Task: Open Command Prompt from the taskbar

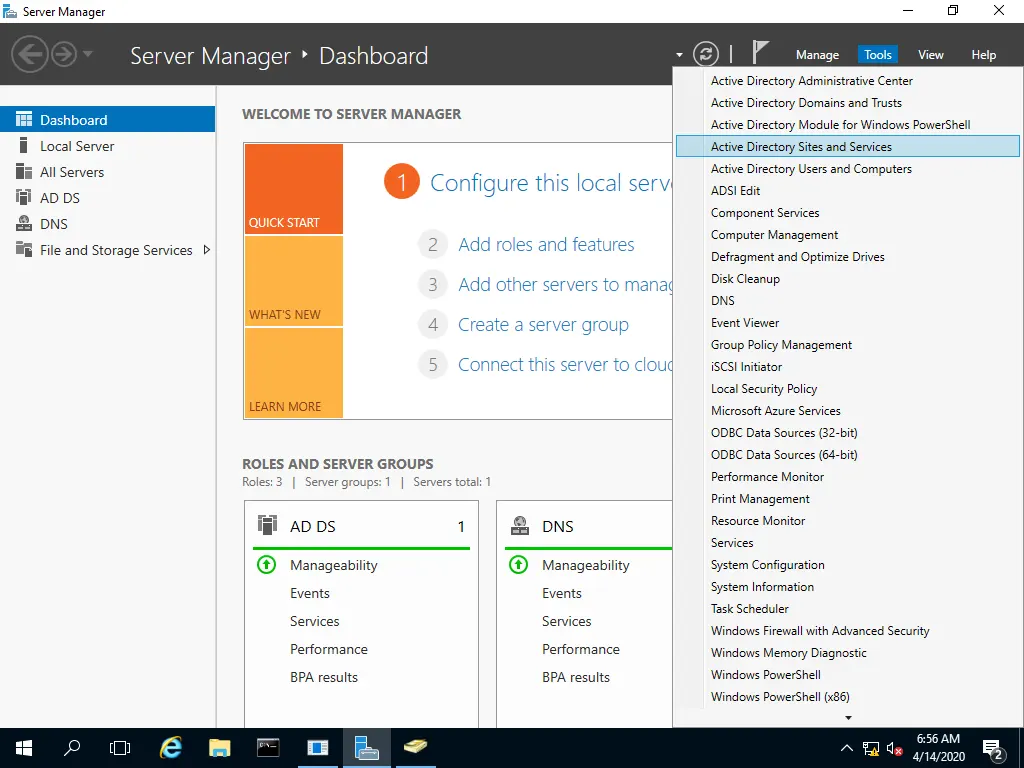Action: [268, 748]
